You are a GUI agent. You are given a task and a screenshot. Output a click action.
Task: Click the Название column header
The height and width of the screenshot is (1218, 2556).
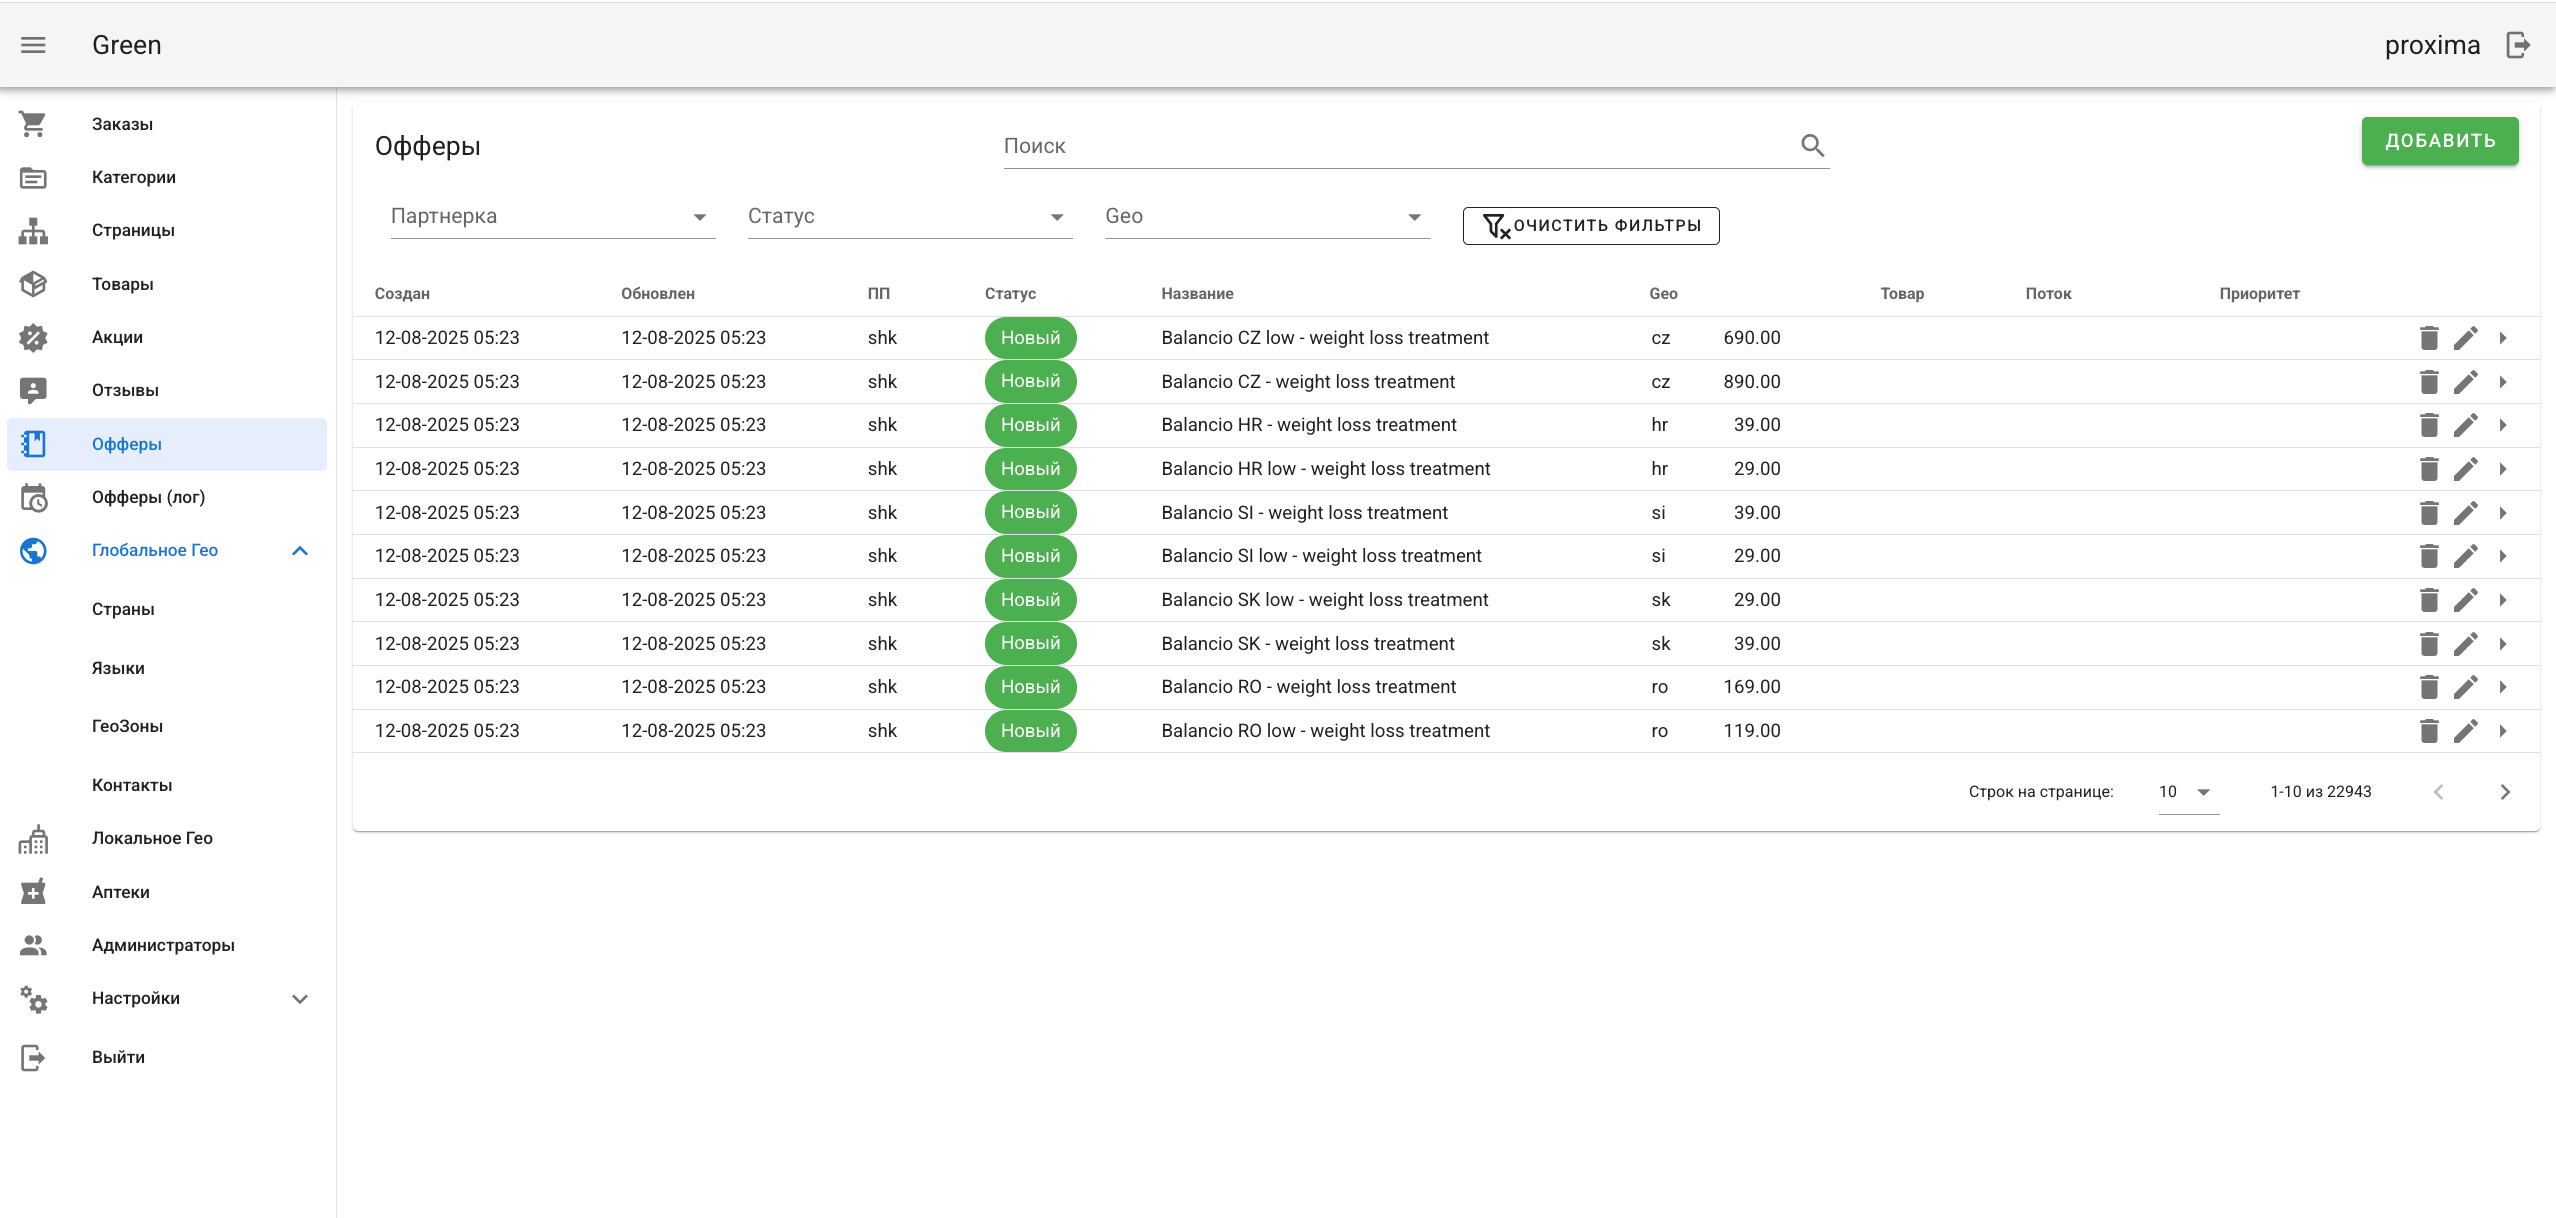[x=1197, y=294]
